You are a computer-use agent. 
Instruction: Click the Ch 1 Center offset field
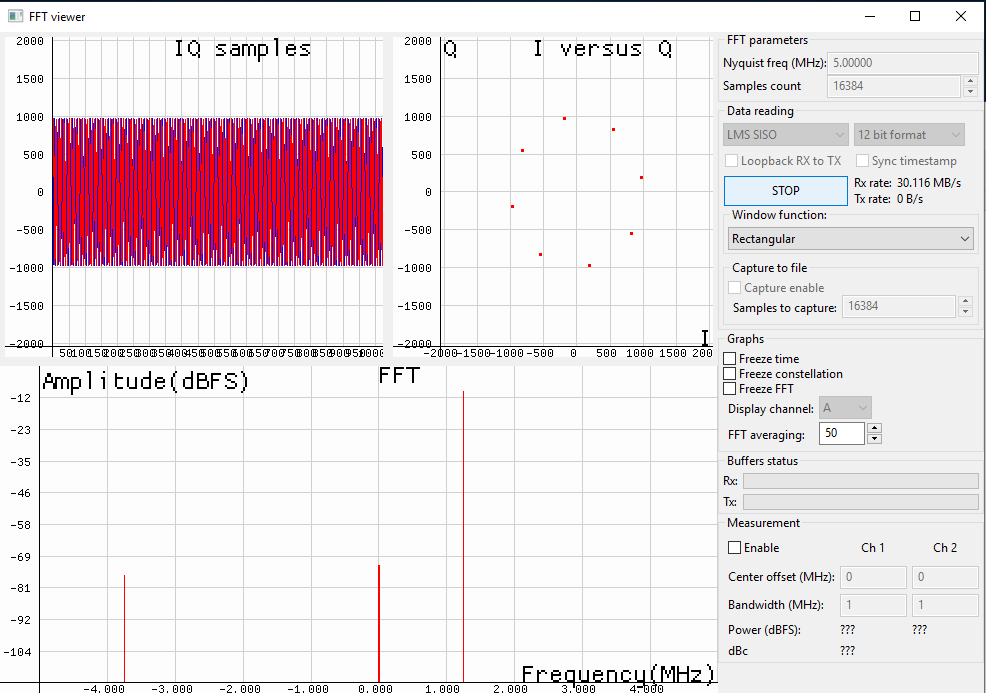[x=873, y=577]
